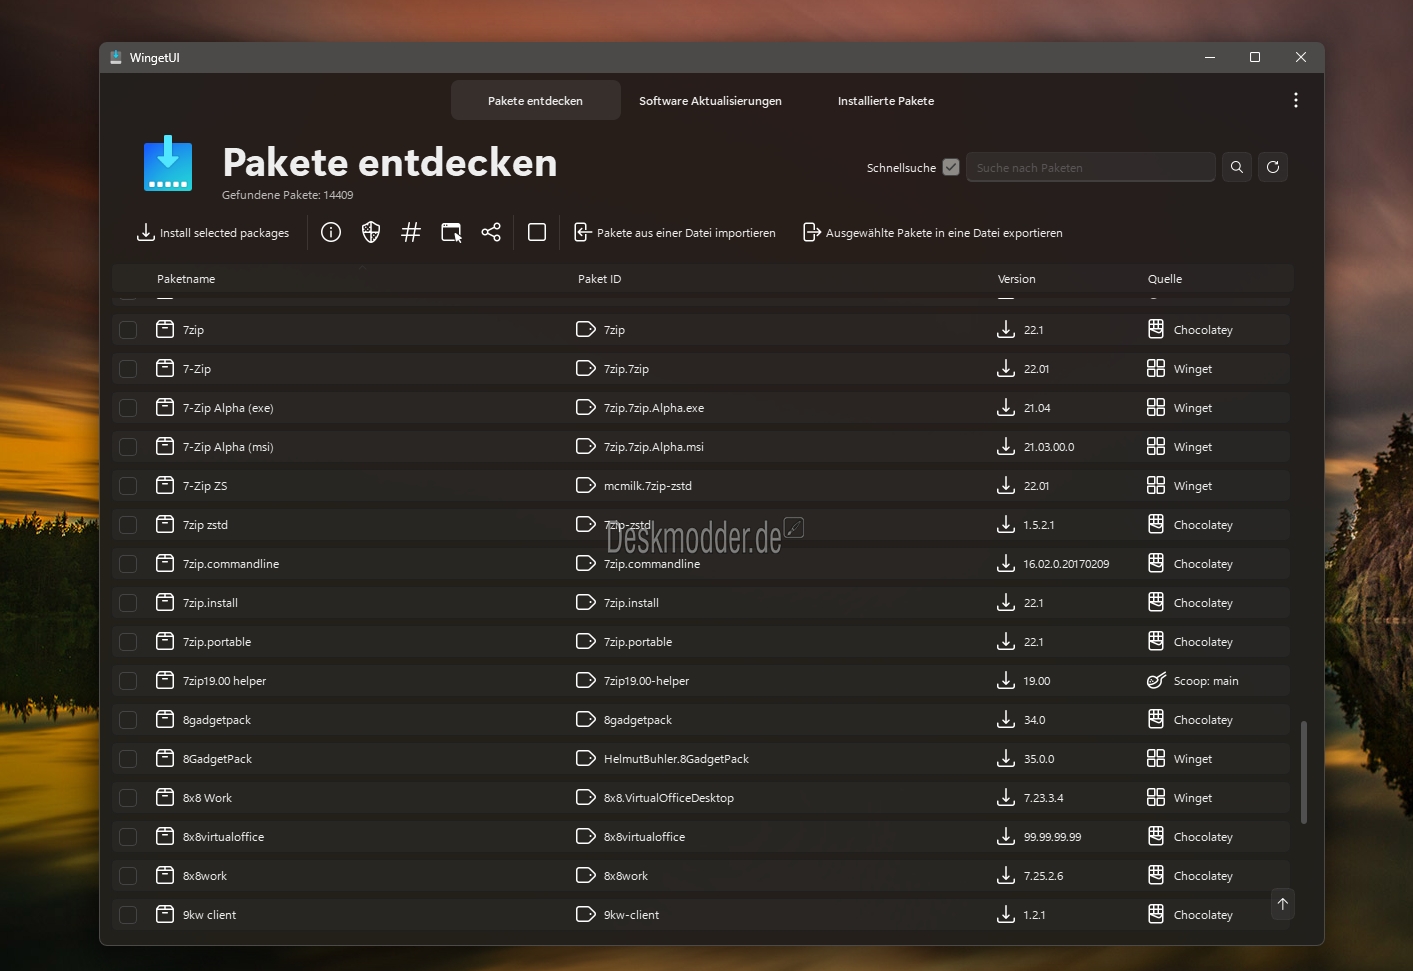The width and height of the screenshot is (1413, 971).
Task: Click the 7zip.7zip.Alpha.msi package ID
Action: click(x=654, y=447)
